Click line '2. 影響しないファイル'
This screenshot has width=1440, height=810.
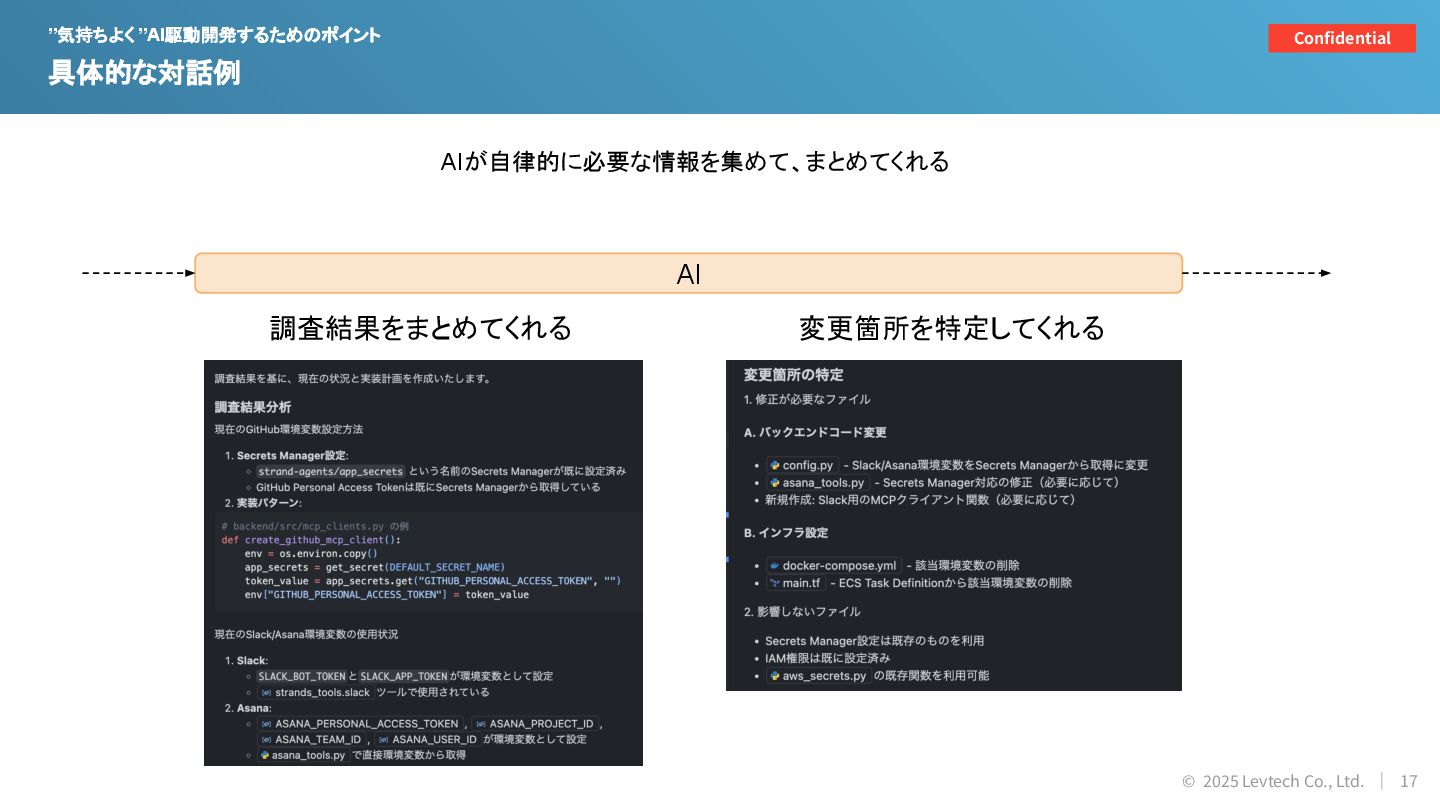click(x=802, y=611)
